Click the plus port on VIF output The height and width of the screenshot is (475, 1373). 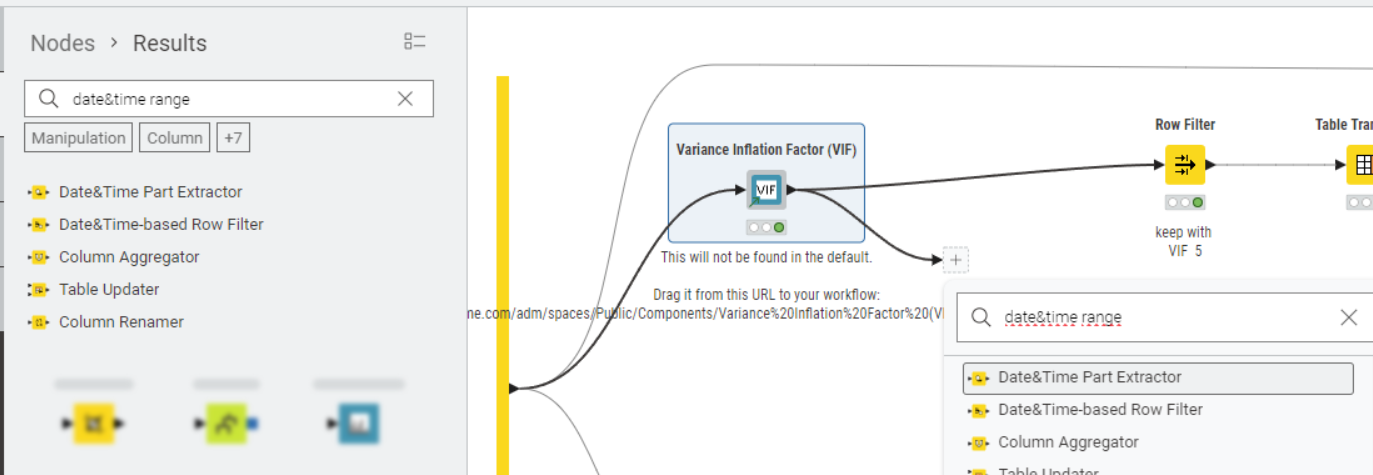pos(955,260)
